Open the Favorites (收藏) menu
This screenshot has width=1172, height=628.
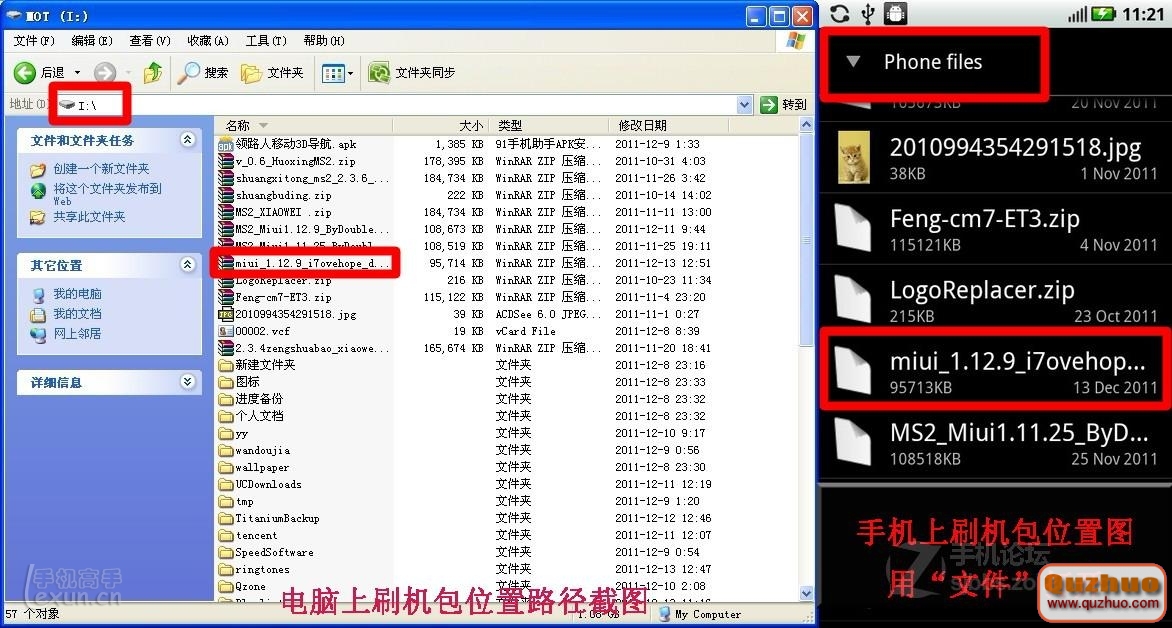208,40
